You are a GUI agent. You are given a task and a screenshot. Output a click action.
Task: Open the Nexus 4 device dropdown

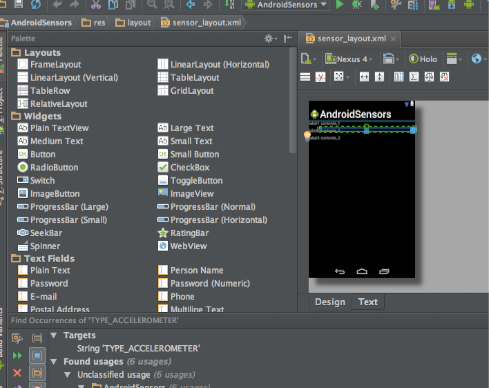click(349, 59)
